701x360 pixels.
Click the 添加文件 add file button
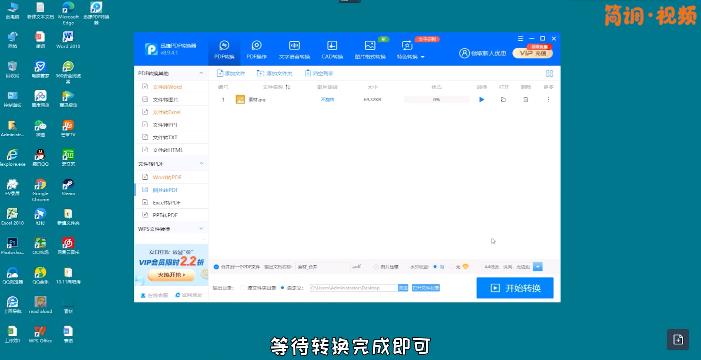click(x=231, y=73)
